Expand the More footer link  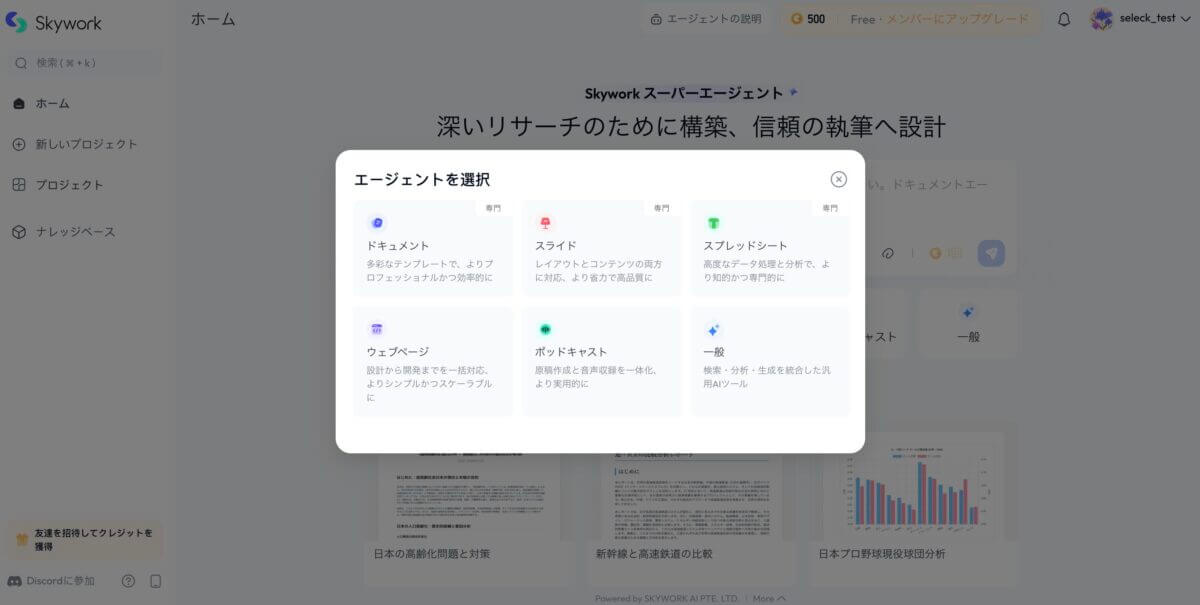click(768, 598)
